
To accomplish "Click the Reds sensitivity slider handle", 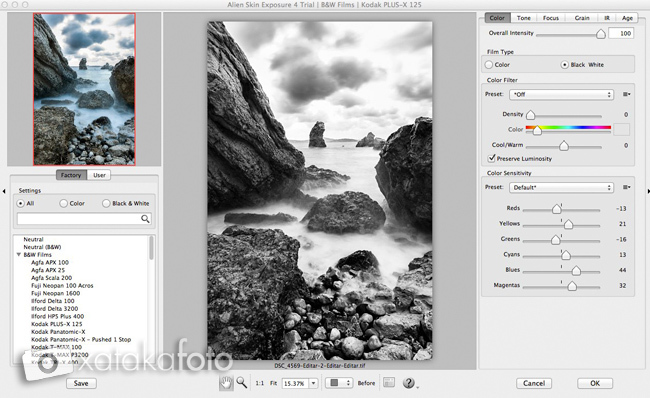I will click(x=557, y=209).
